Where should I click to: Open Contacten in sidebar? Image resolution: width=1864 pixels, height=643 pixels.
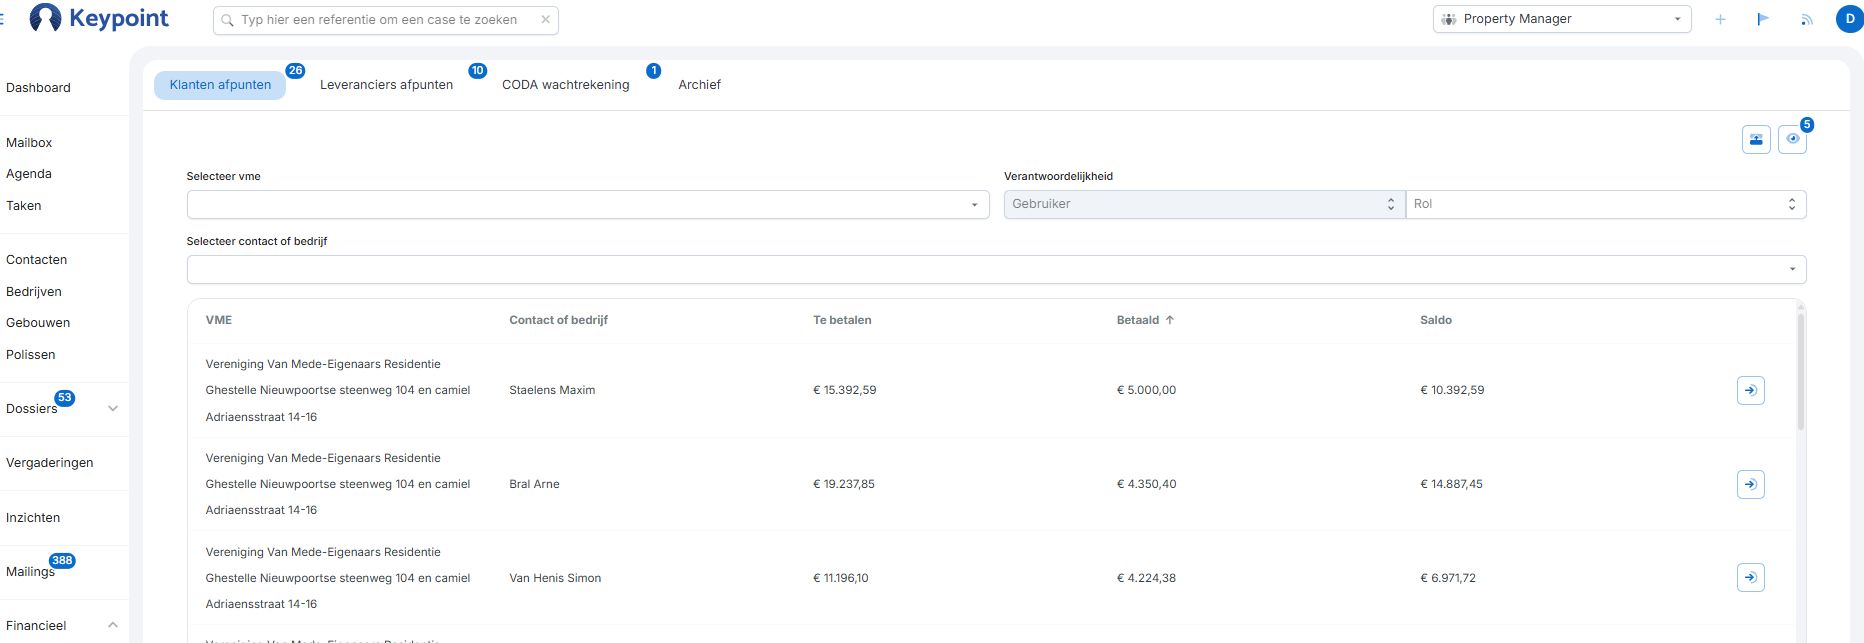click(37, 260)
